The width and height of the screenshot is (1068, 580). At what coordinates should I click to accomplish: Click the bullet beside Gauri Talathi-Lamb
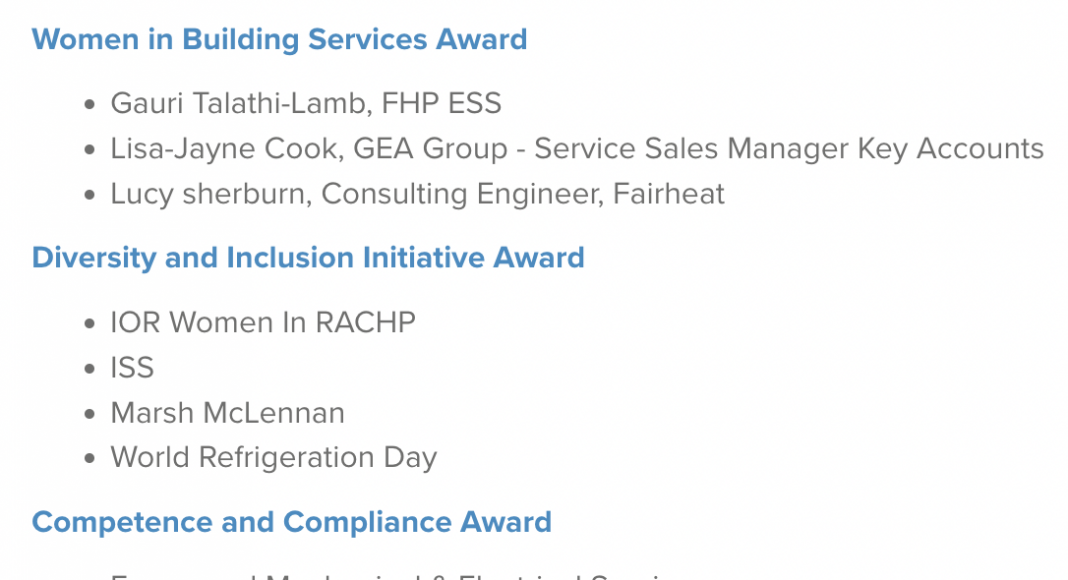point(91,104)
